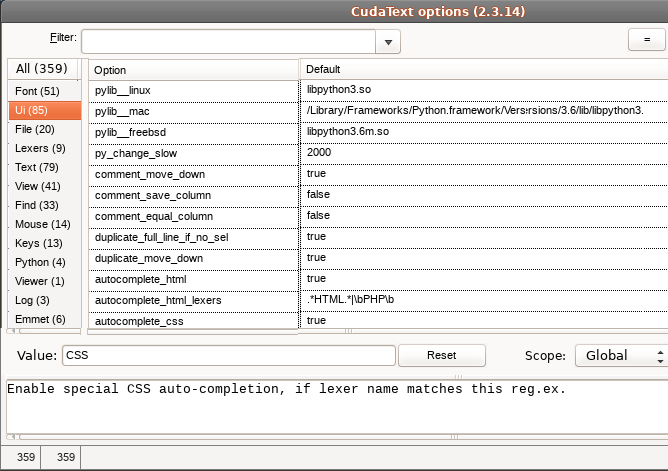Click the default value 2000

click(484, 152)
